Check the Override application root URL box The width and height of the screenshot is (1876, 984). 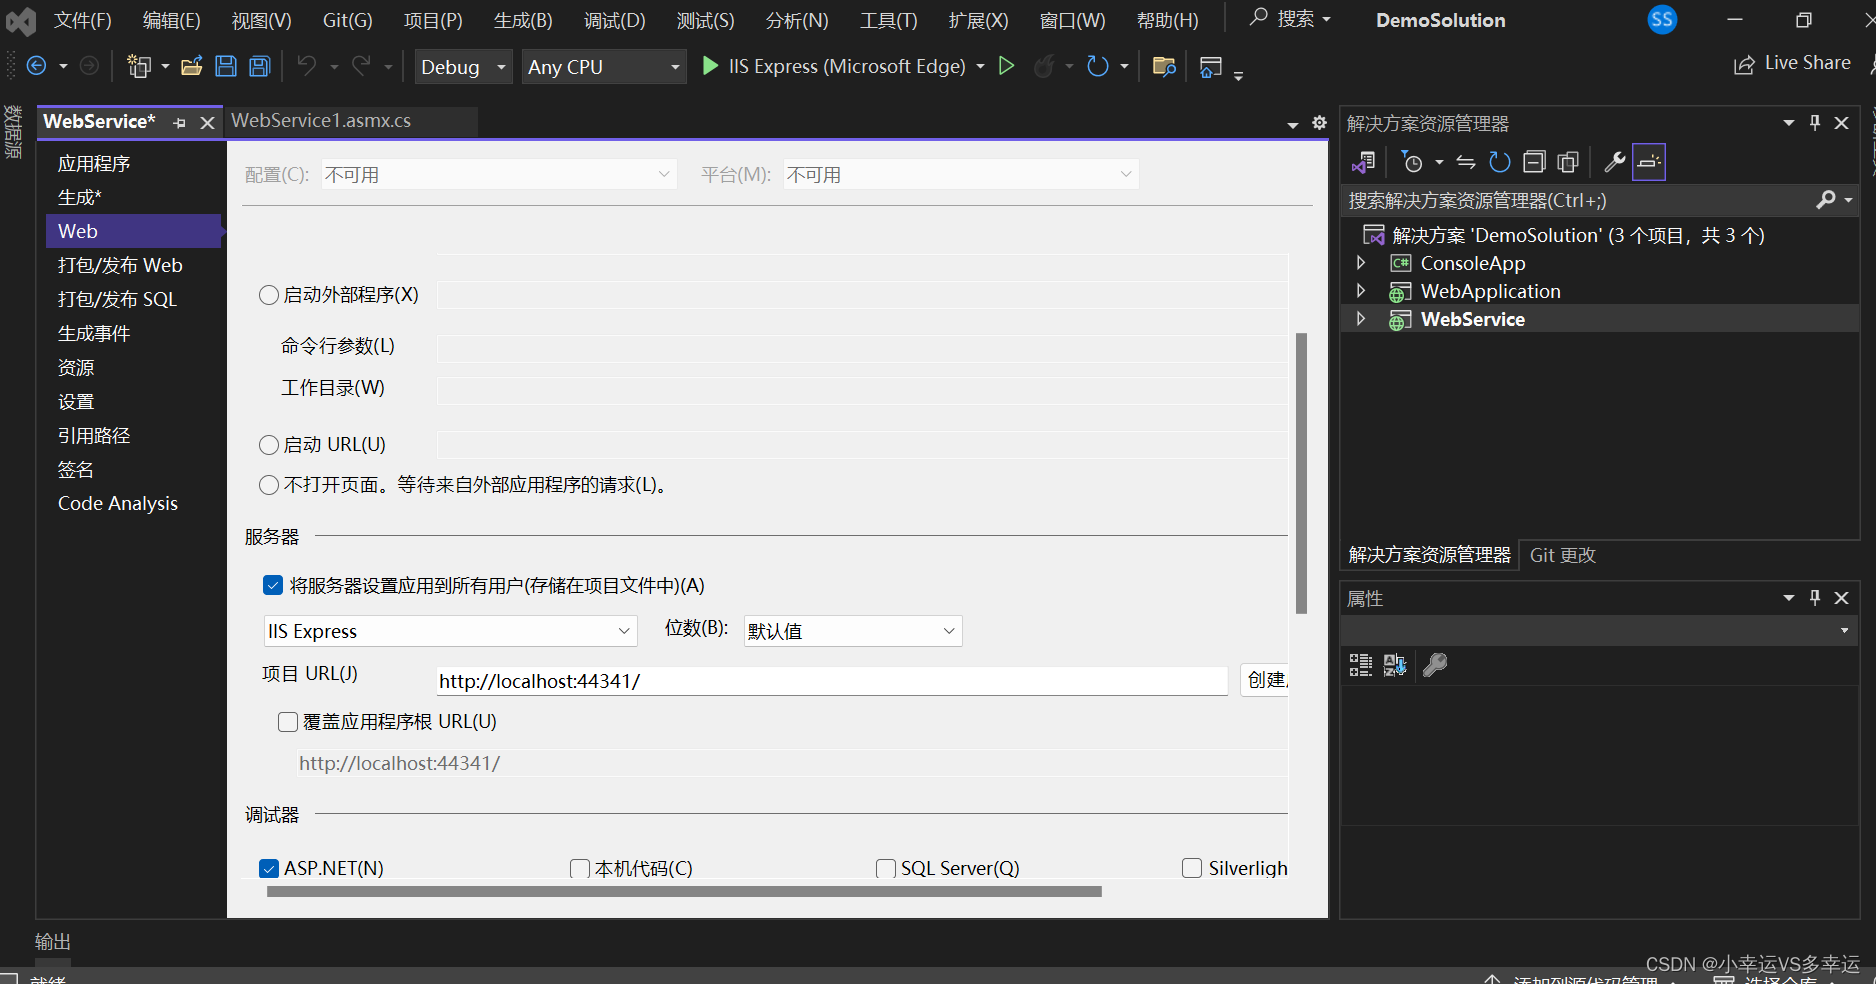pyautogui.click(x=288, y=722)
